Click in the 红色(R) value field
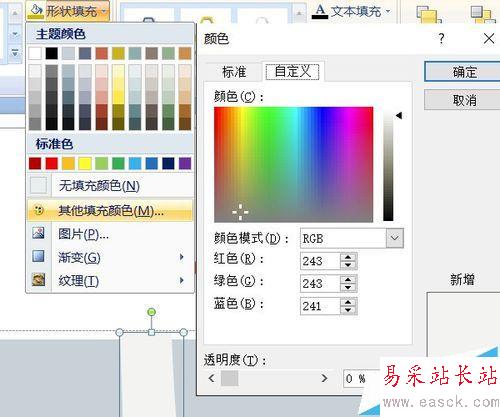 coord(320,261)
